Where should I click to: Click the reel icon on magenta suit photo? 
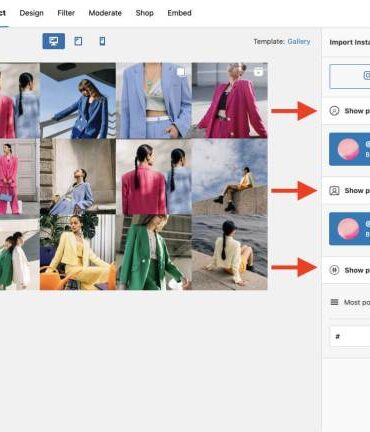258,71
